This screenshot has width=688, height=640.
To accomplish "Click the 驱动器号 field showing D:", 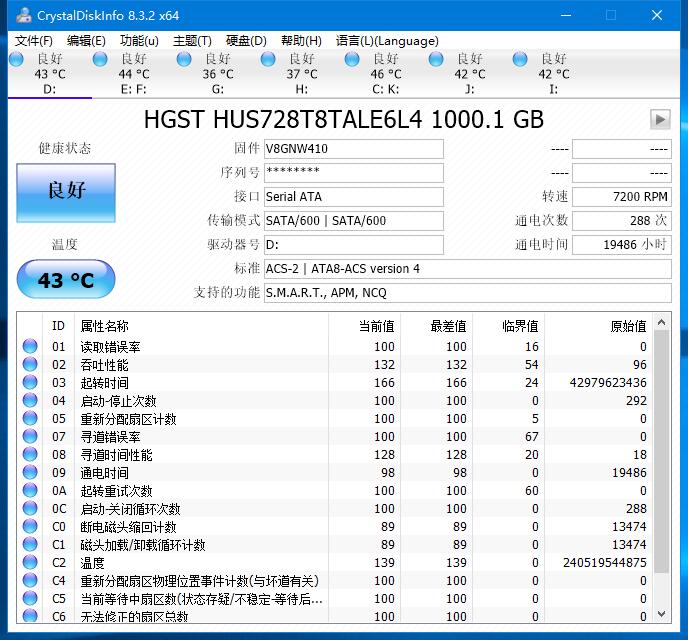I will tap(354, 245).
